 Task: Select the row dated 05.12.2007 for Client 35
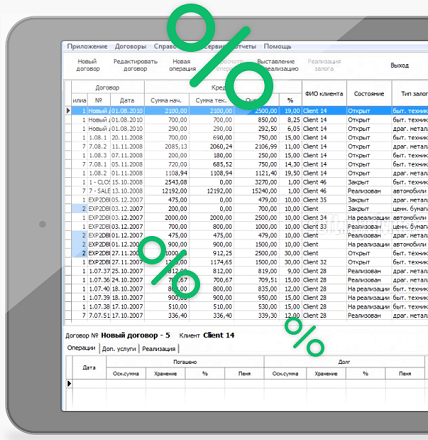pos(249,200)
